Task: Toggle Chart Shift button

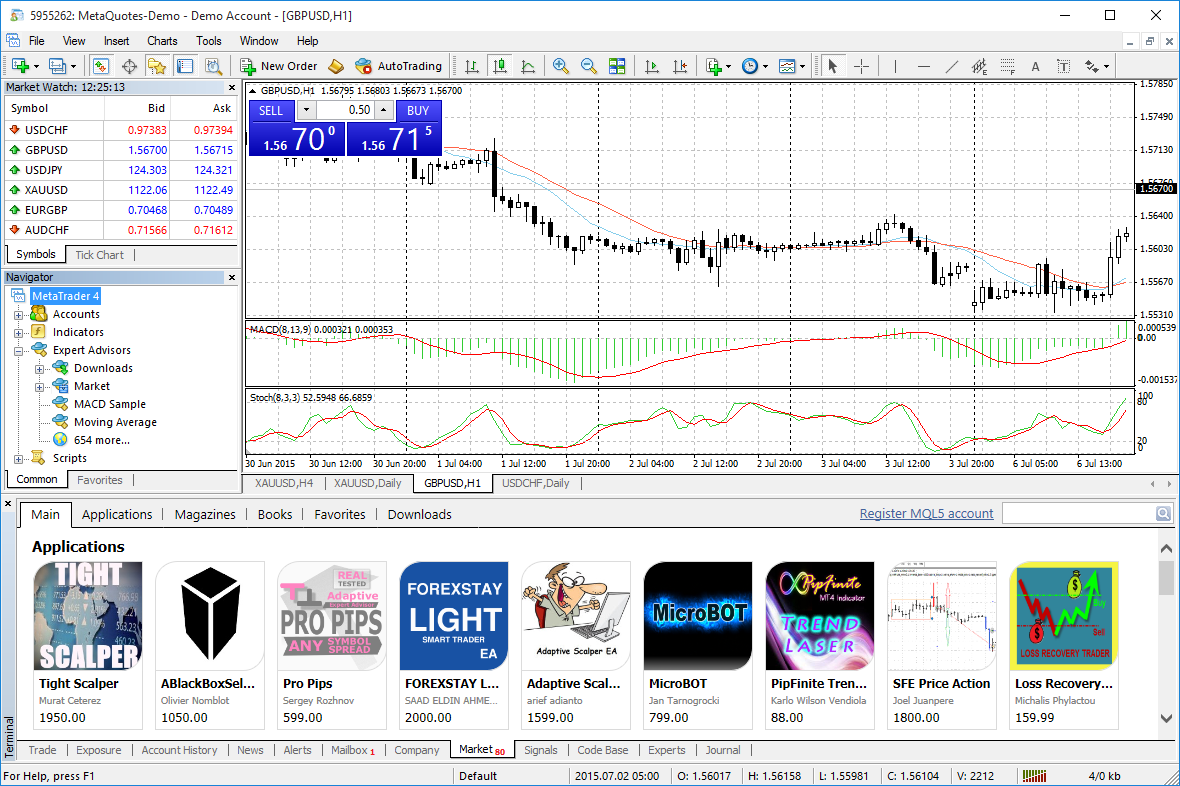Action: coord(680,66)
